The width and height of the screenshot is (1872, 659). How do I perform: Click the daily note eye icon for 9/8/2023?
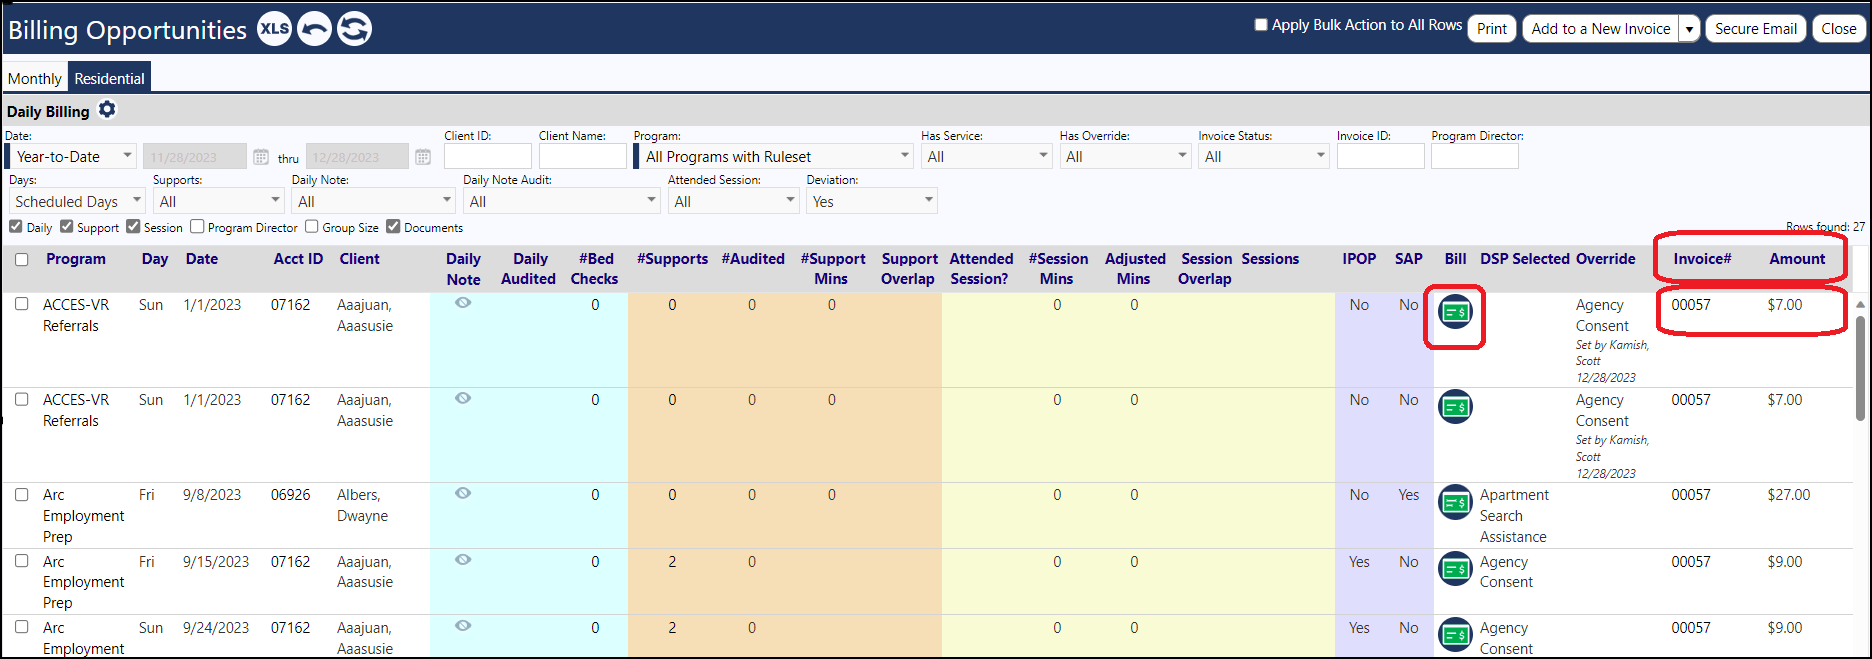tap(463, 493)
